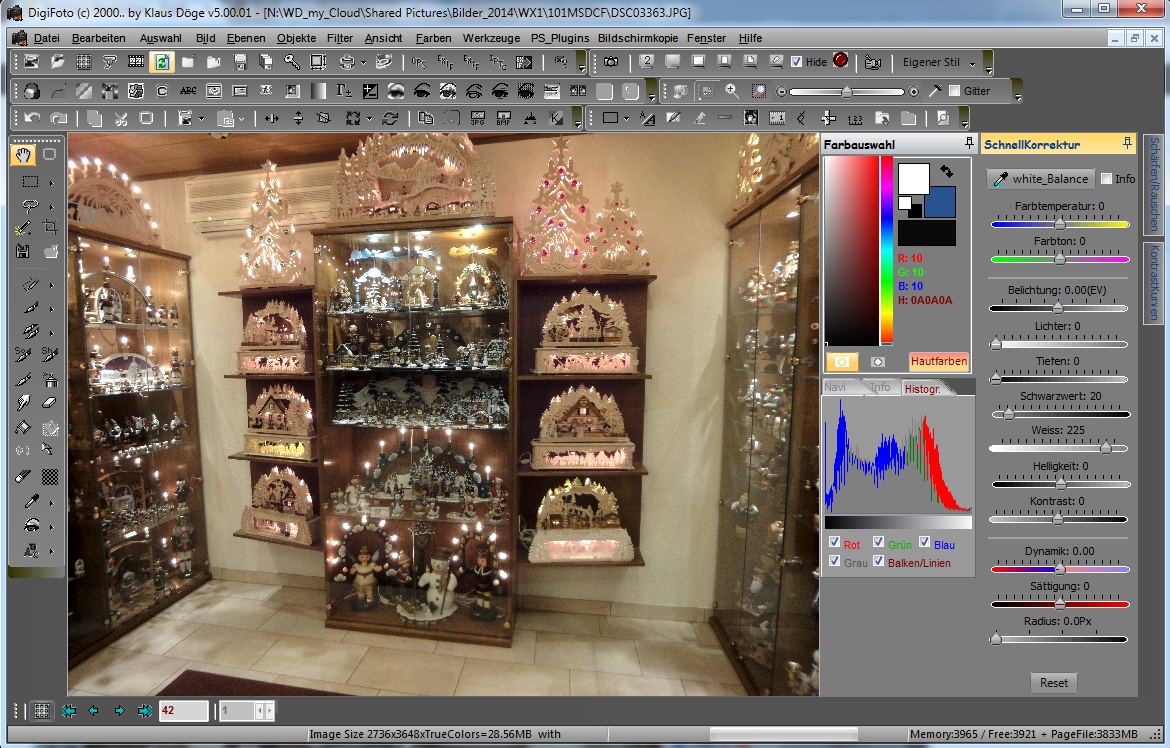Choose the Eraser tool
Viewport: 1170px width, 748px height.
click(50, 403)
